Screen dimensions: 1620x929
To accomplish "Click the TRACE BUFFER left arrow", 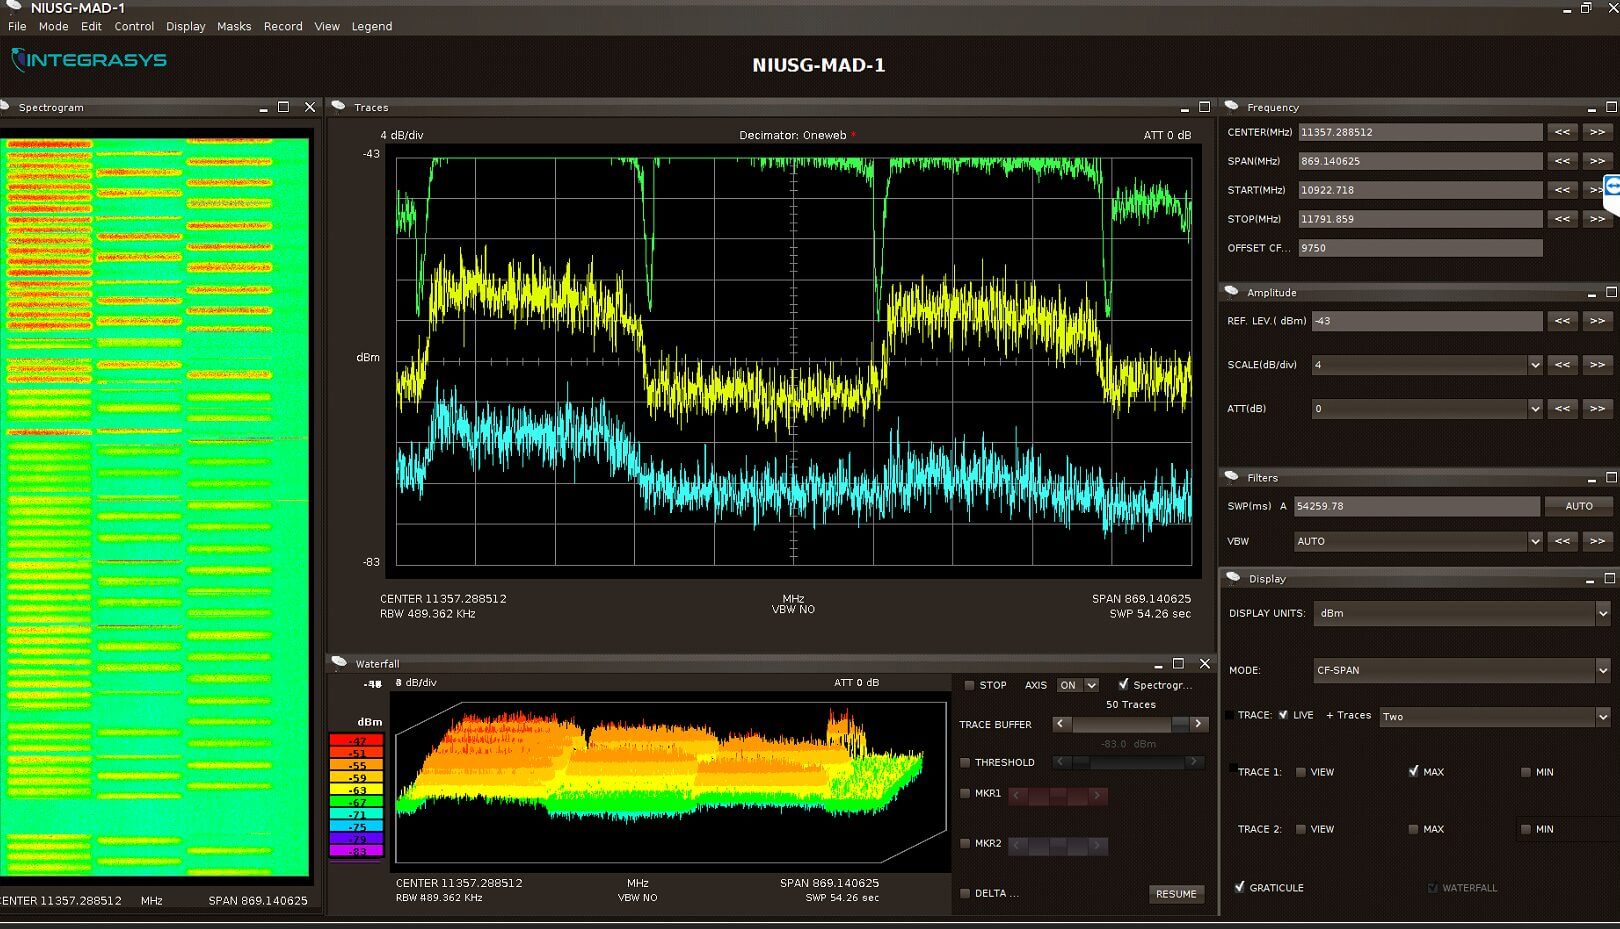I will 1061,724.
